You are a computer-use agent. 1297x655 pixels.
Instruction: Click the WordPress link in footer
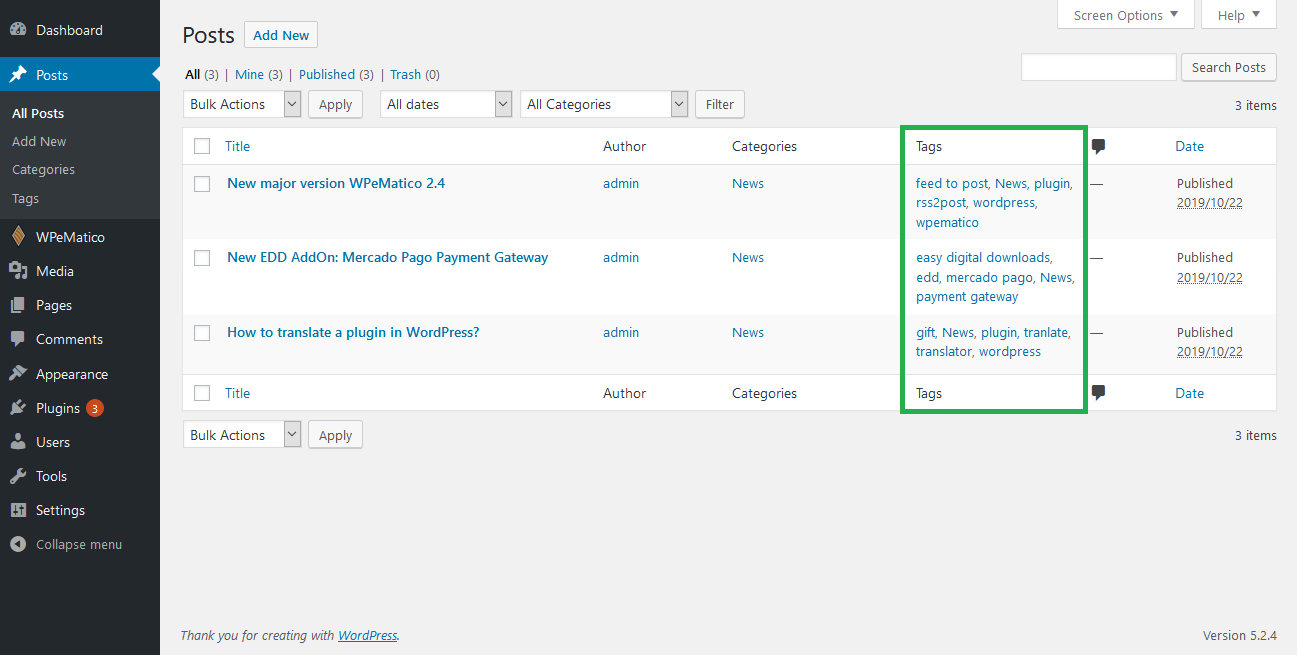pyautogui.click(x=367, y=636)
